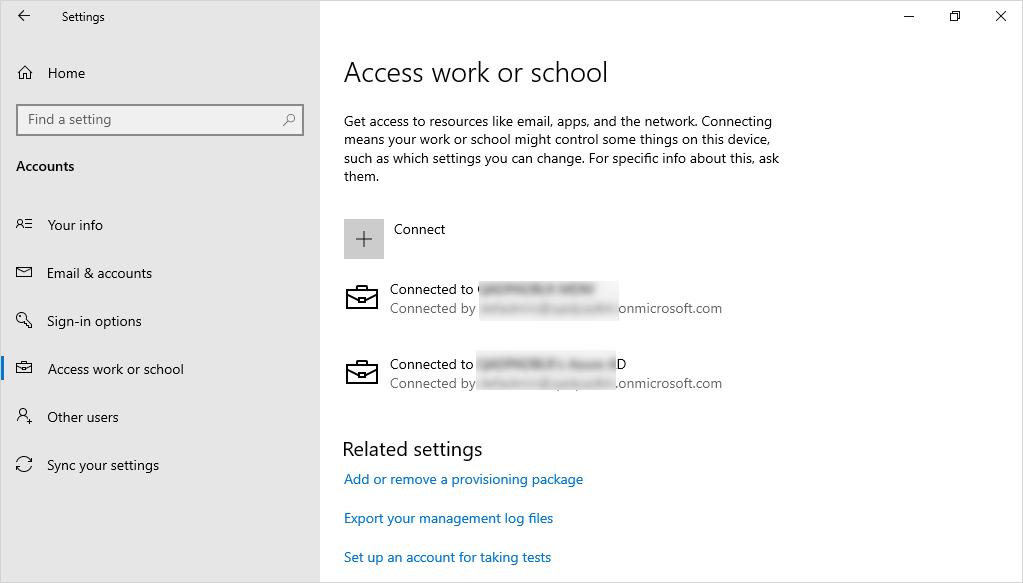Close the Settings window

point(1000,16)
